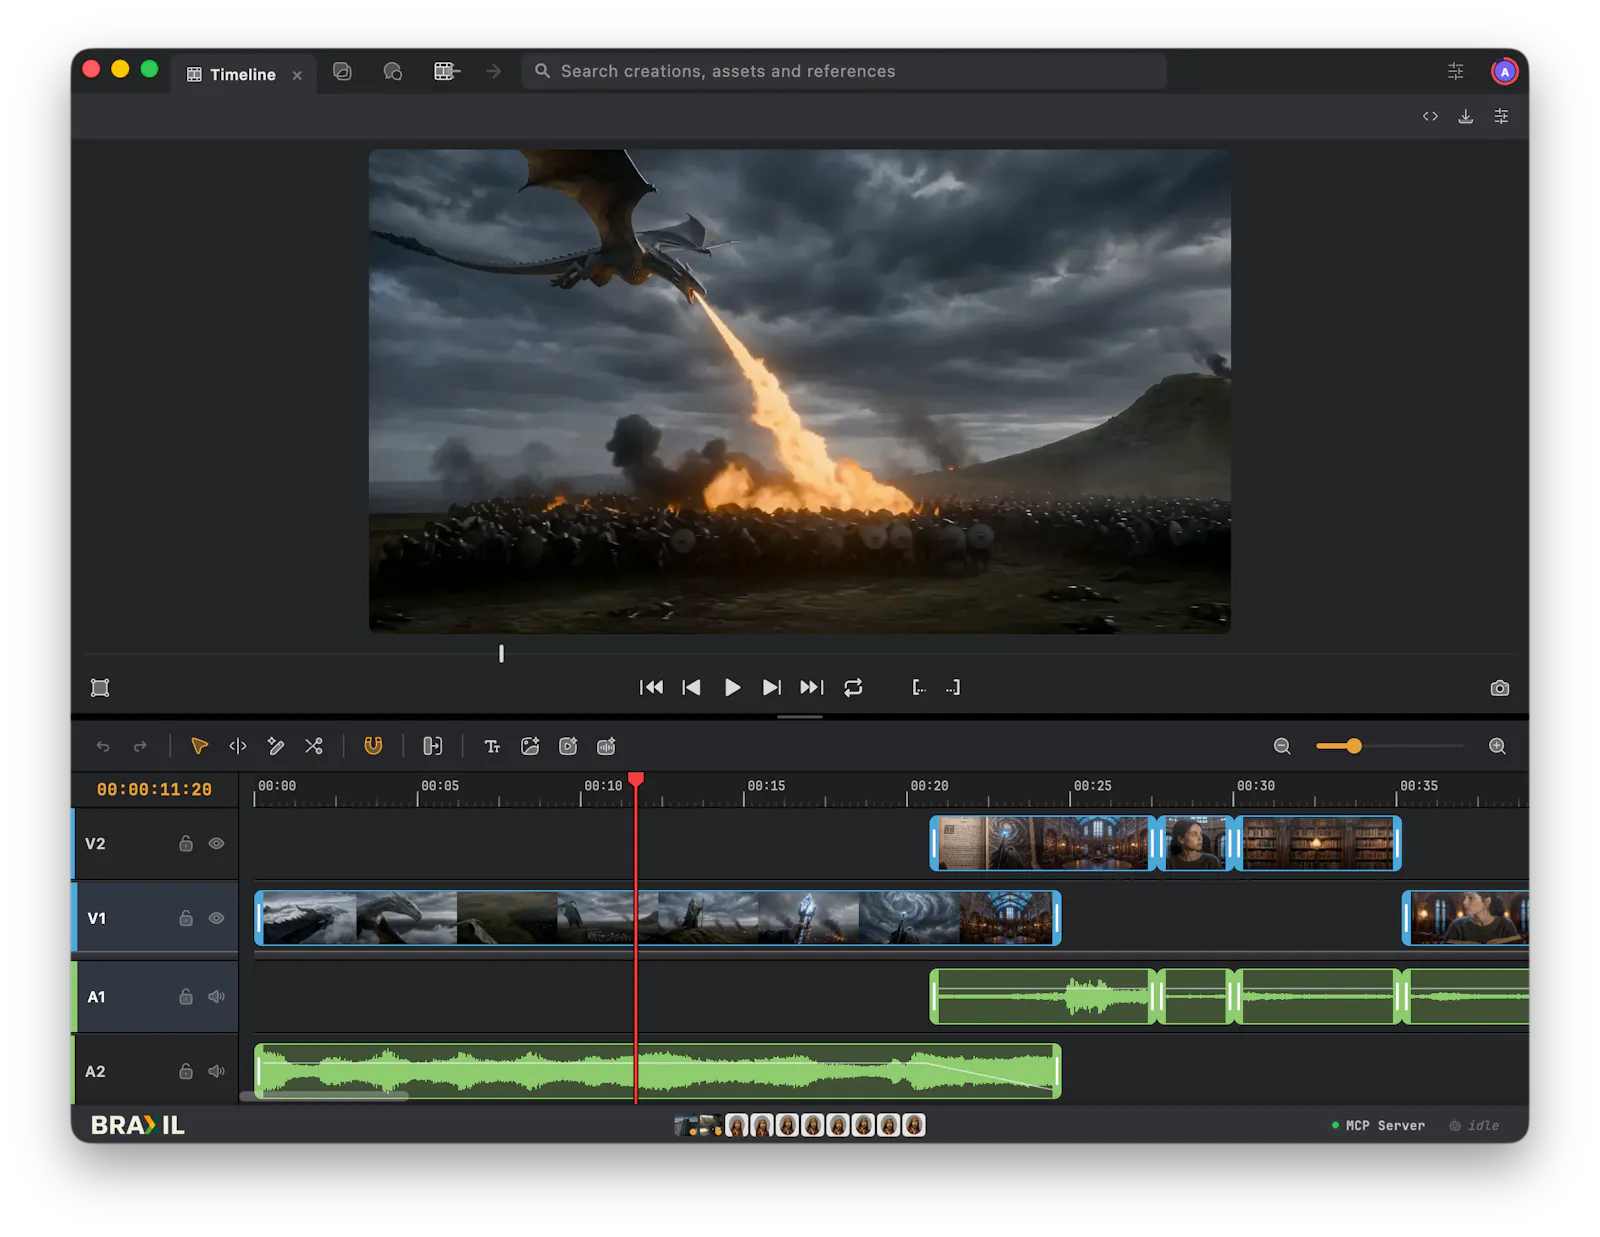Adjust the timeline zoom slider handle
1600x1237 pixels.
pos(1354,746)
